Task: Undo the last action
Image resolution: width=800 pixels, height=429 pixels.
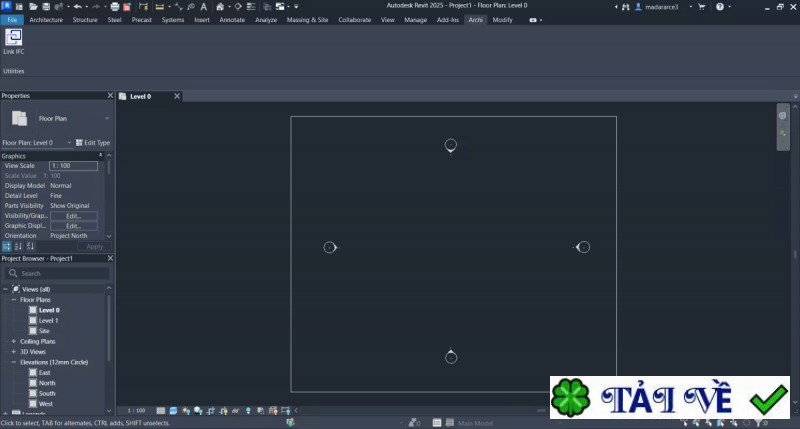Action: pos(78,7)
